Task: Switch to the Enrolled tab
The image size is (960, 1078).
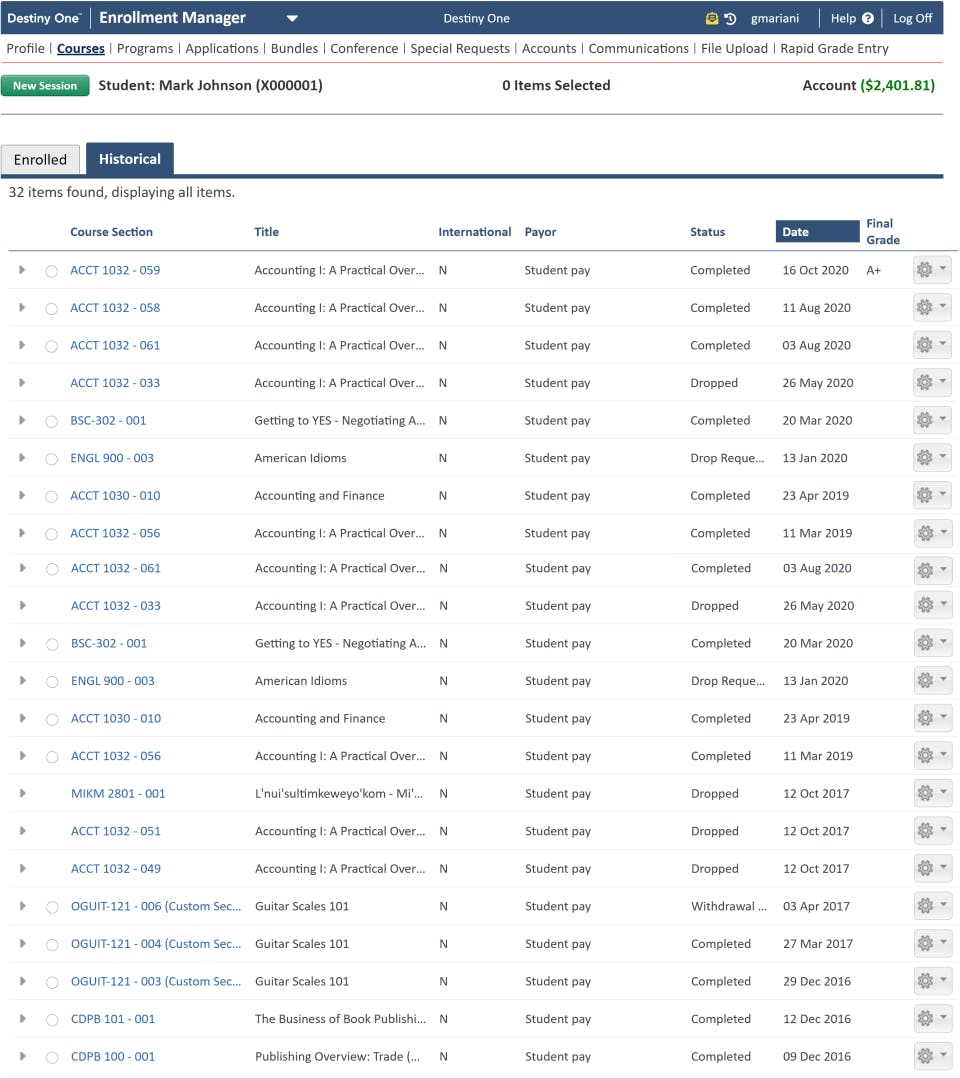Action: [x=41, y=160]
